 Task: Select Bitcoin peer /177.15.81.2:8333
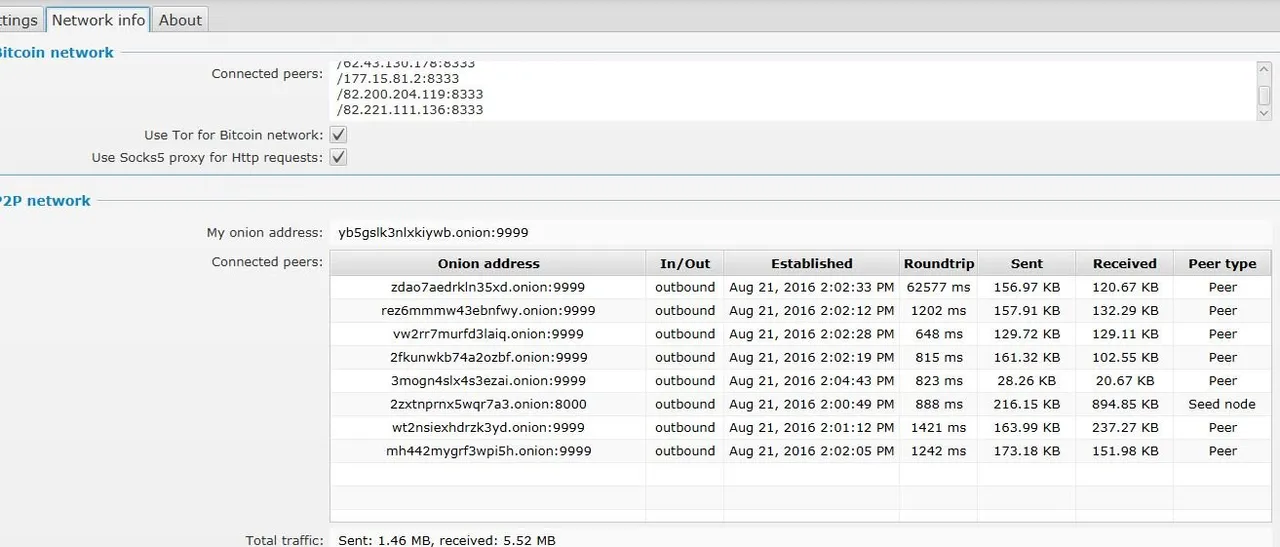tap(398, 78)
